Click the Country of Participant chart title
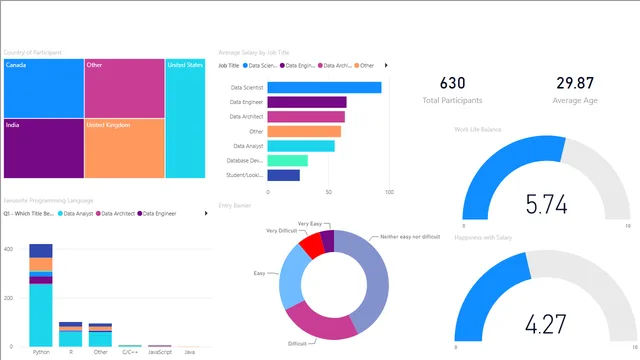The width and height of the screenshot is (640, 360). [x=33, y=52]
